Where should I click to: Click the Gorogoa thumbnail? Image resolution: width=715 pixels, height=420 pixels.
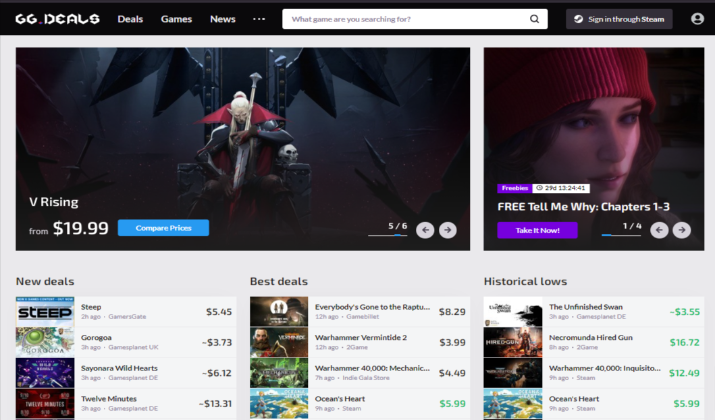[45, 342]
